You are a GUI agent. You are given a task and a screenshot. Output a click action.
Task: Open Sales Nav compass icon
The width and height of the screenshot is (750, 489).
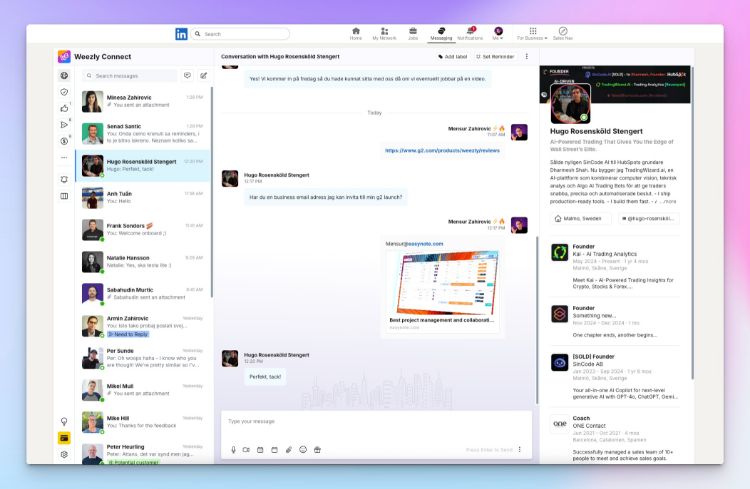pyautogui.click(x=563, y=33)
